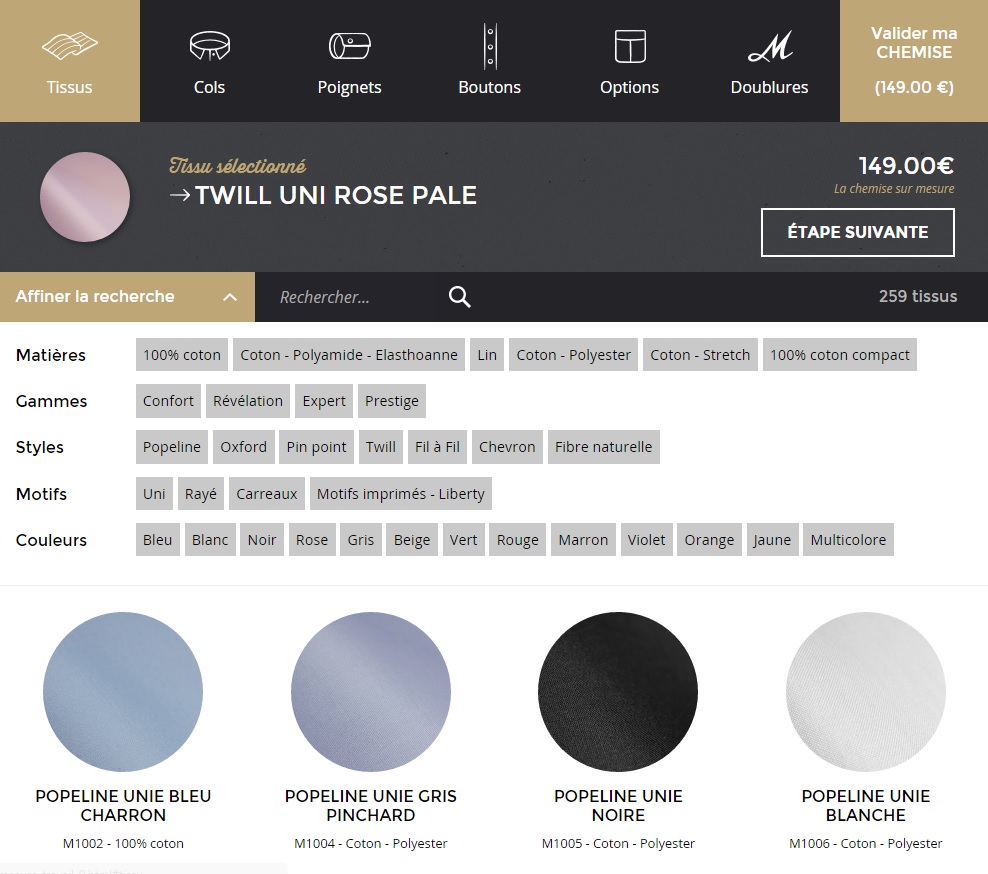Toggle the Twill style filter
This screenshot has width=988, height=874.
(380, 447)
